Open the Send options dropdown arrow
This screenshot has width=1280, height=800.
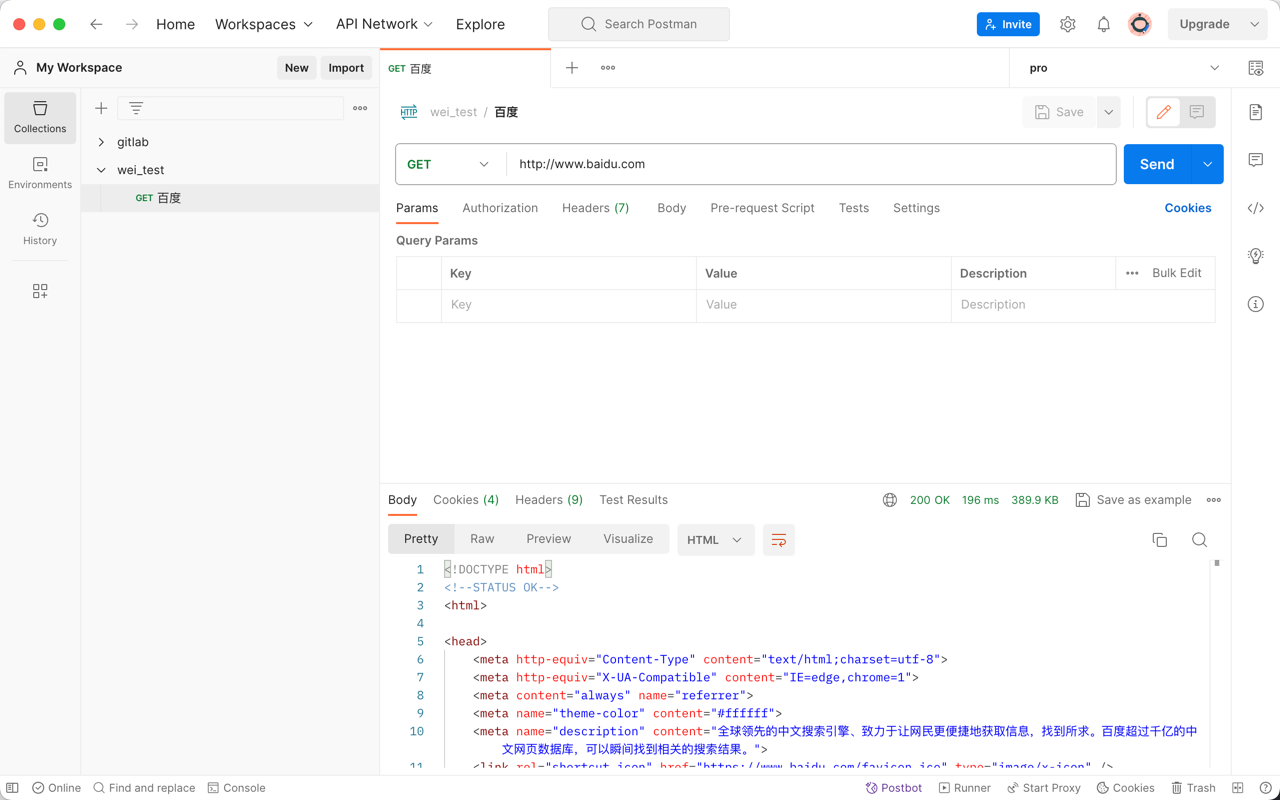1207,164
